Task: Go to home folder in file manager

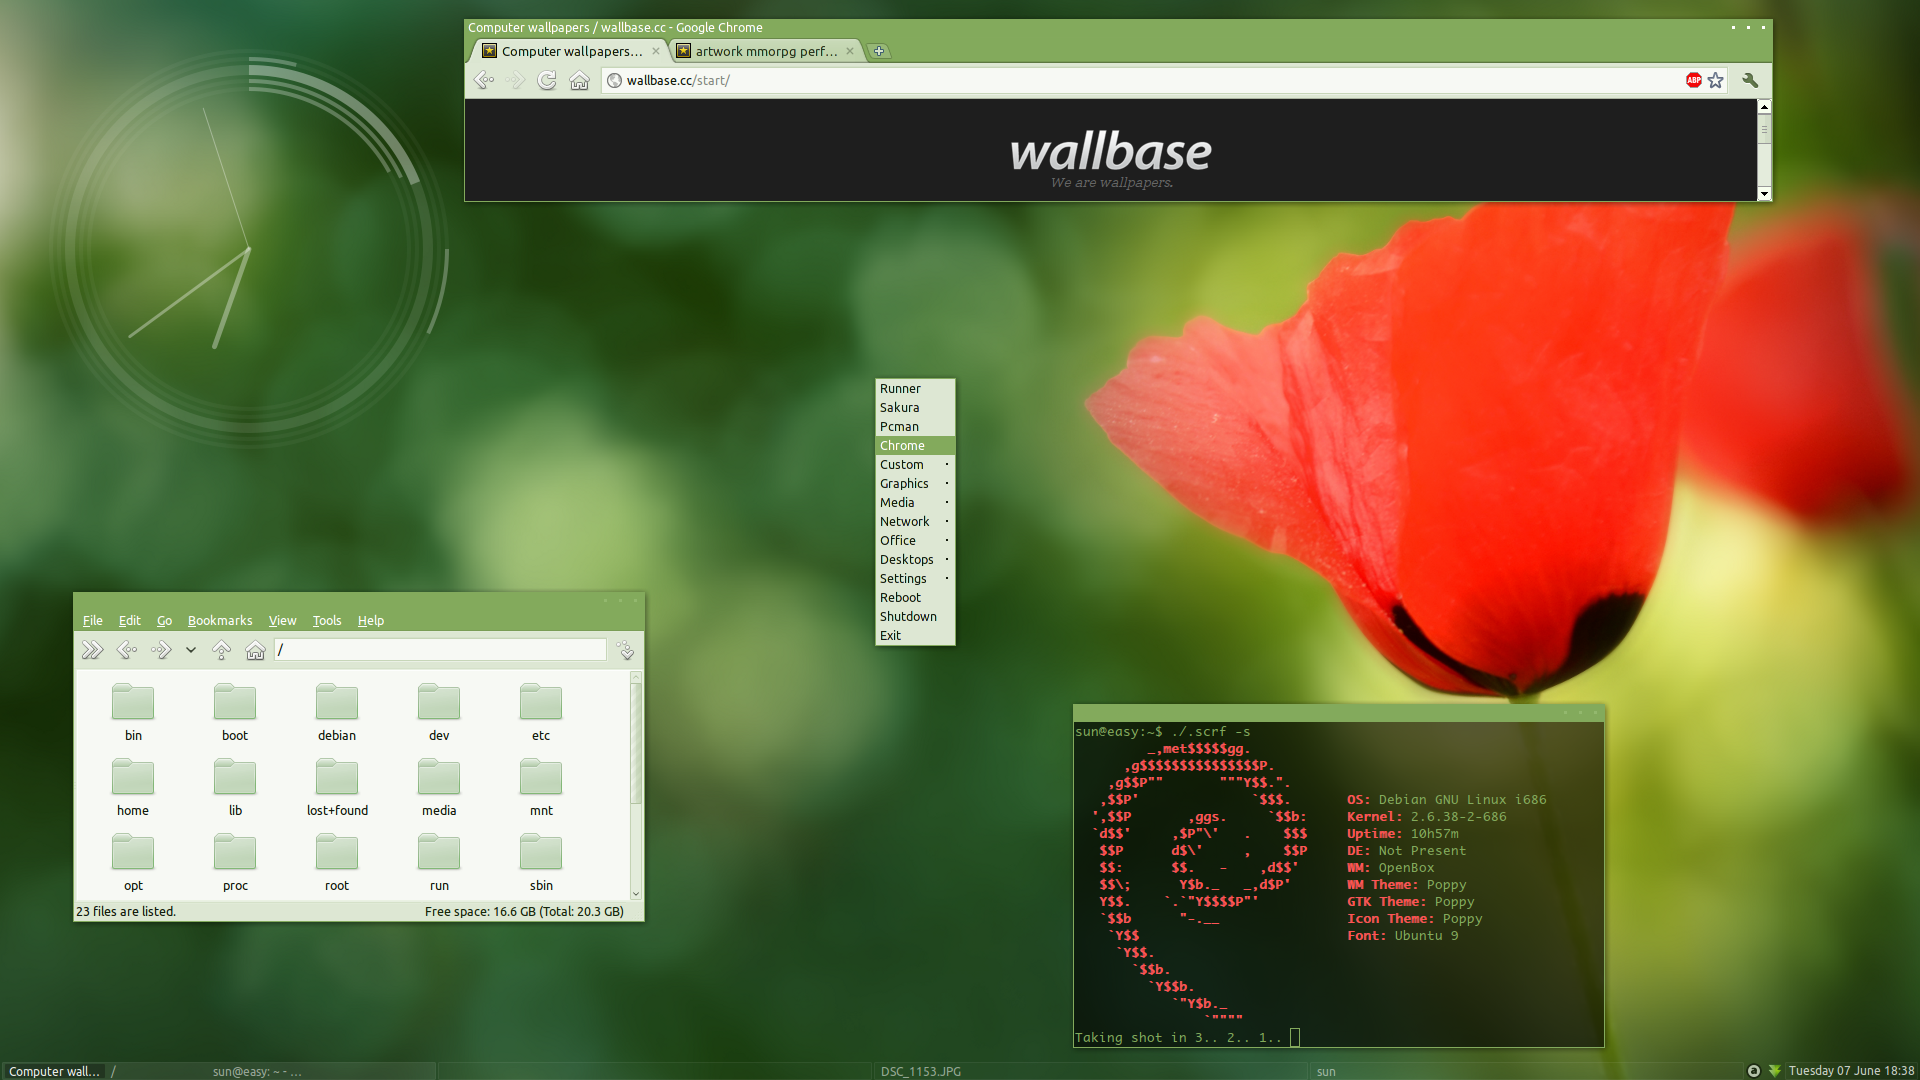Action: tap(256, 650)
